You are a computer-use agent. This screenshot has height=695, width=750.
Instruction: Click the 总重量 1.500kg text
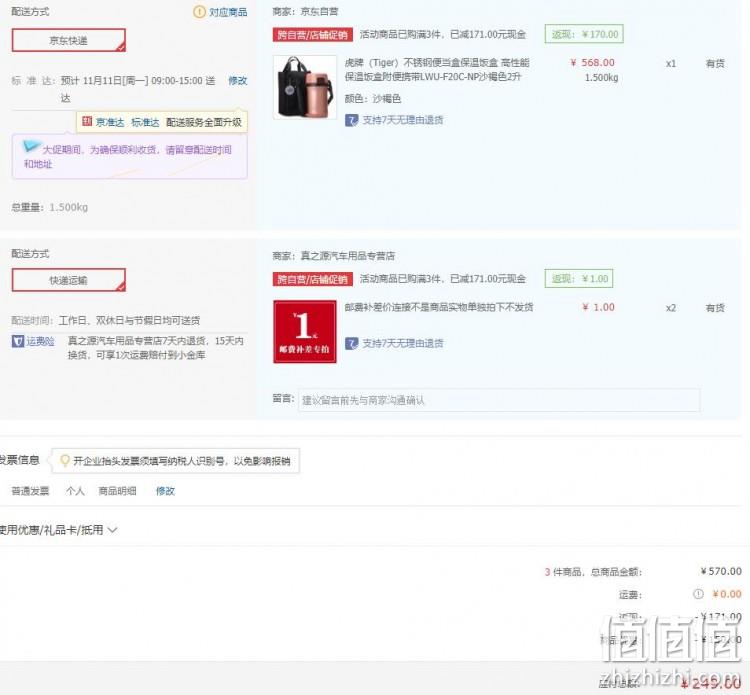click(x=50, y=207)
